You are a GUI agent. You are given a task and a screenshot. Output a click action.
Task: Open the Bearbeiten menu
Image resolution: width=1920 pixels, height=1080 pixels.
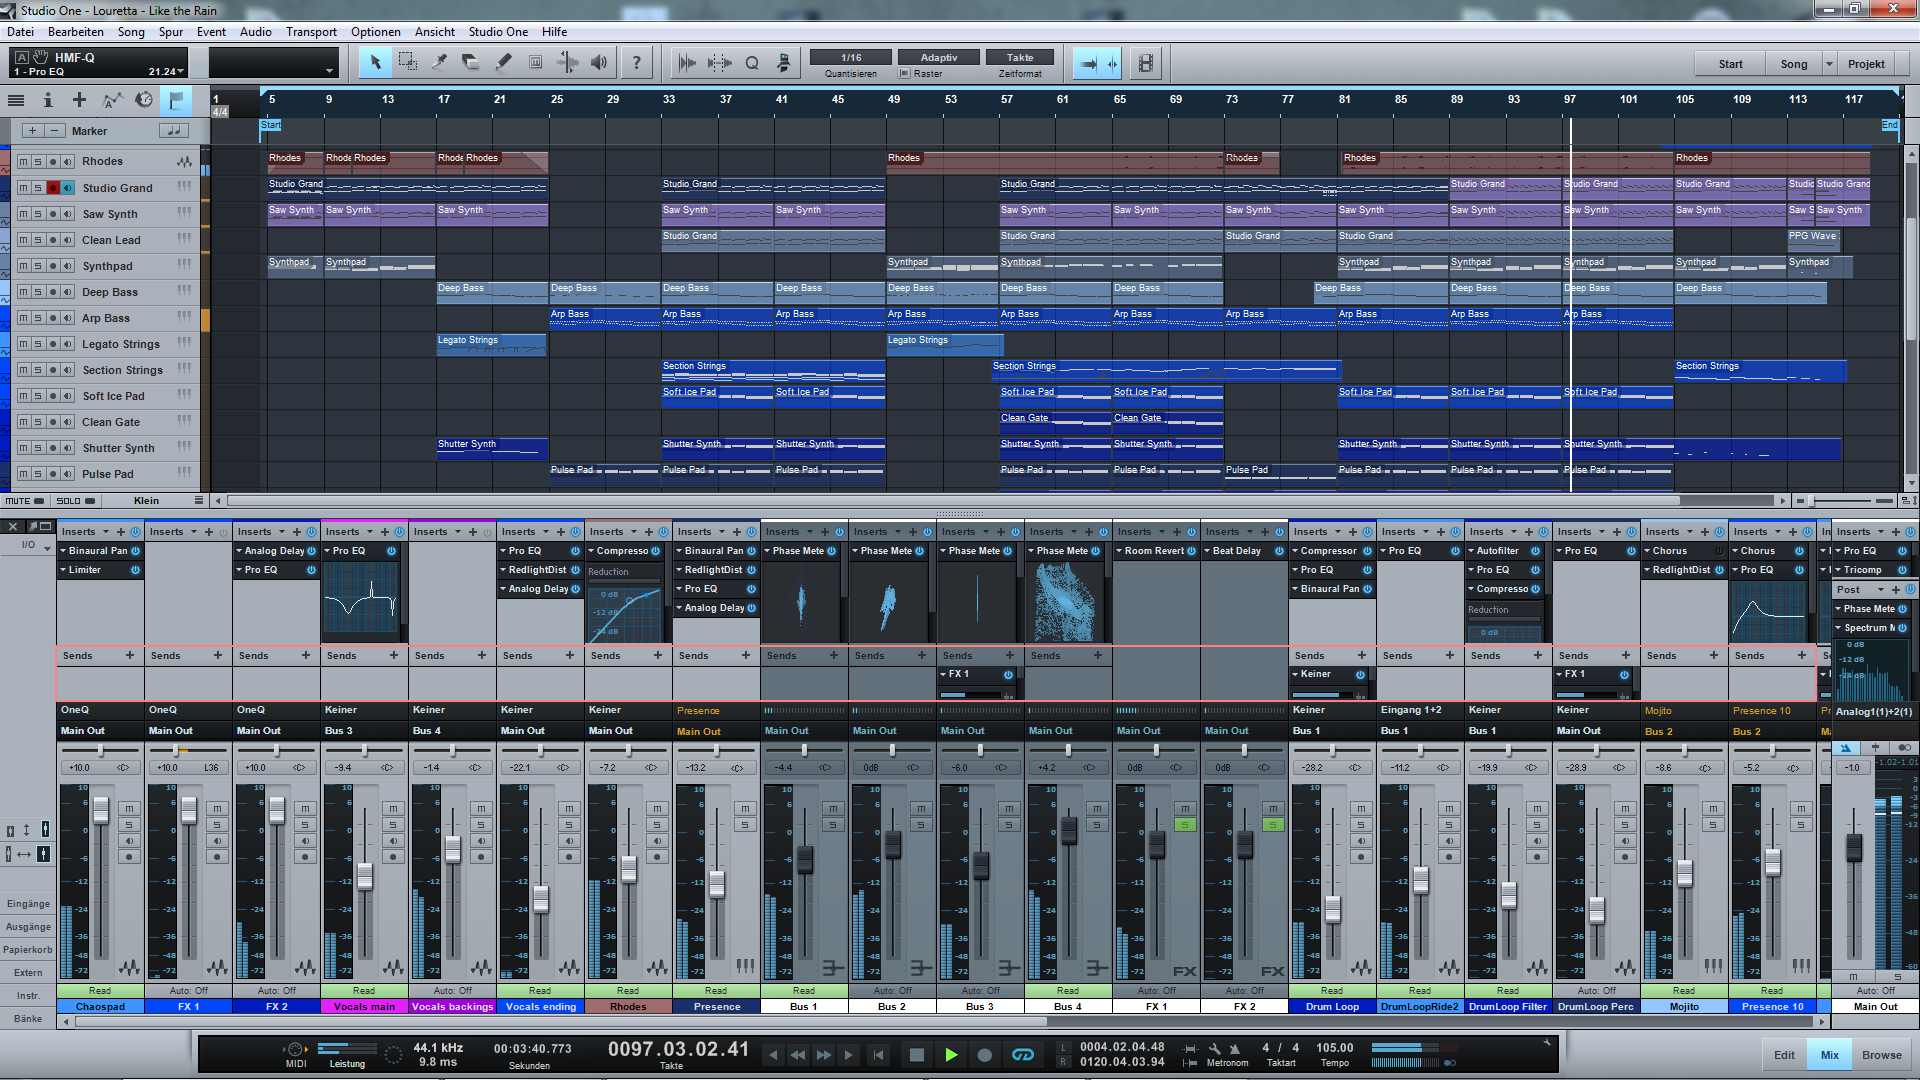point(76,32)
